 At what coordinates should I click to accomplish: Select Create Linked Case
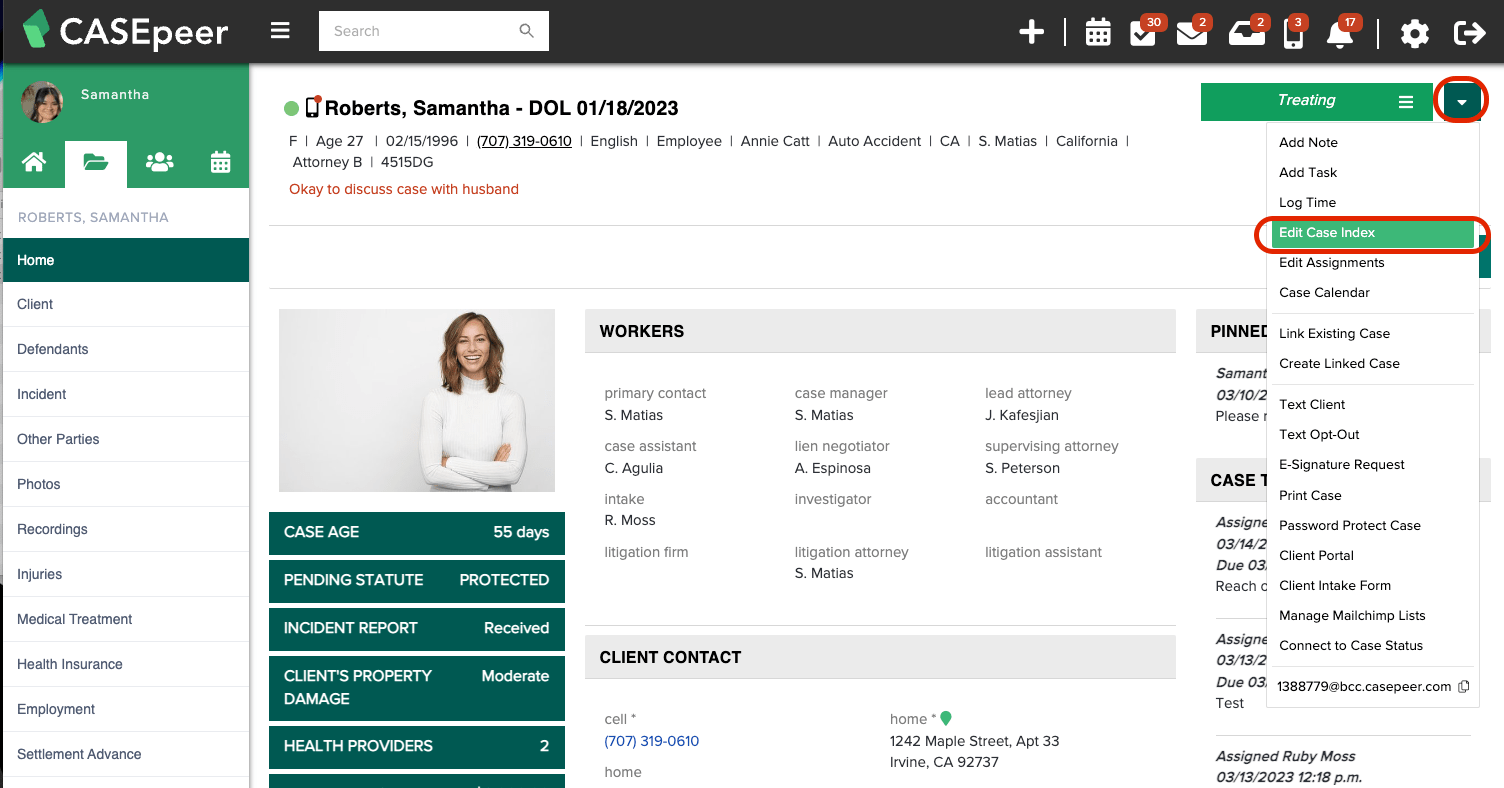(1339, 363)
